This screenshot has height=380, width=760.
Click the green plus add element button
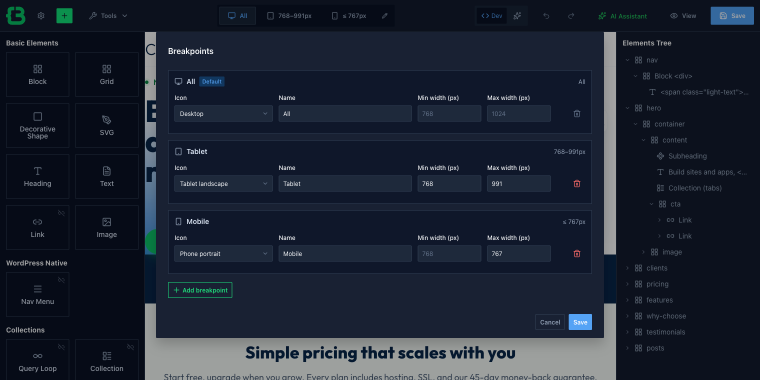coord(64,16)
